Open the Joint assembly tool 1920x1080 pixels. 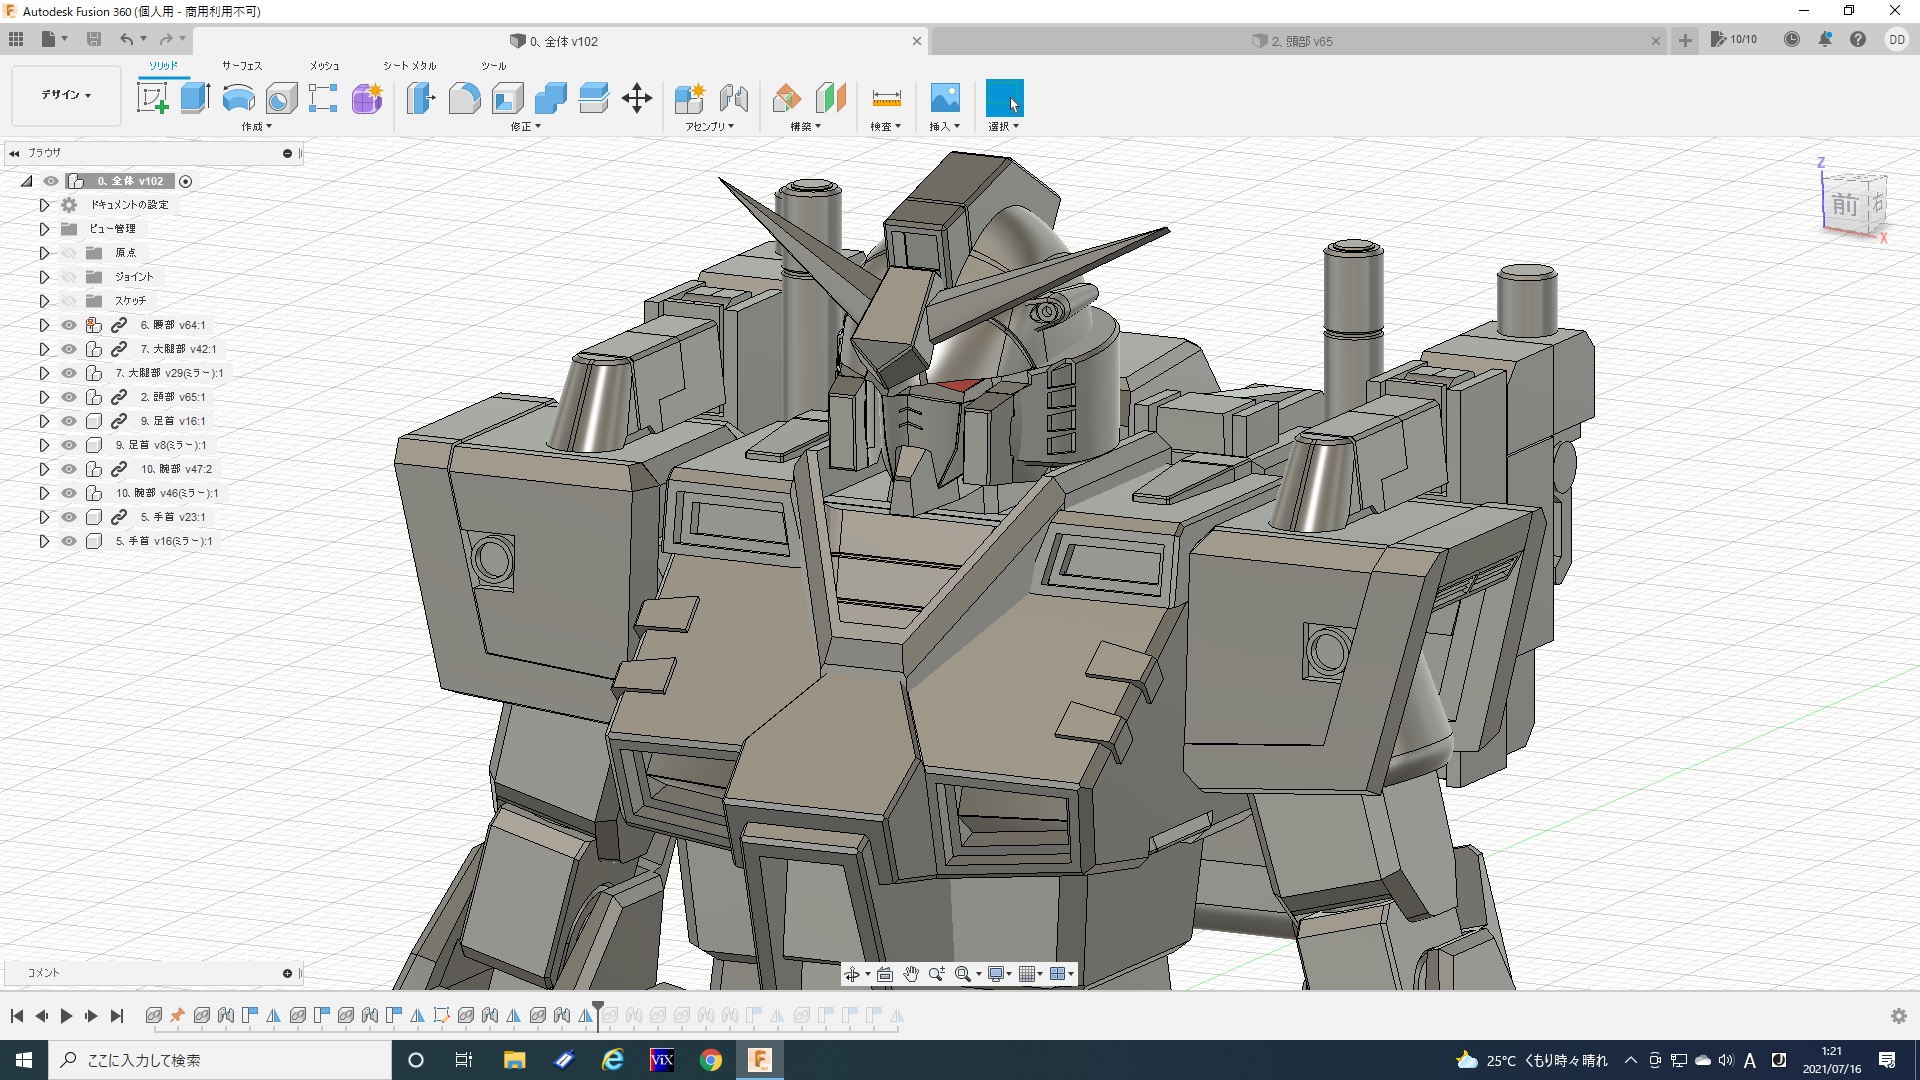pos(734,98)
